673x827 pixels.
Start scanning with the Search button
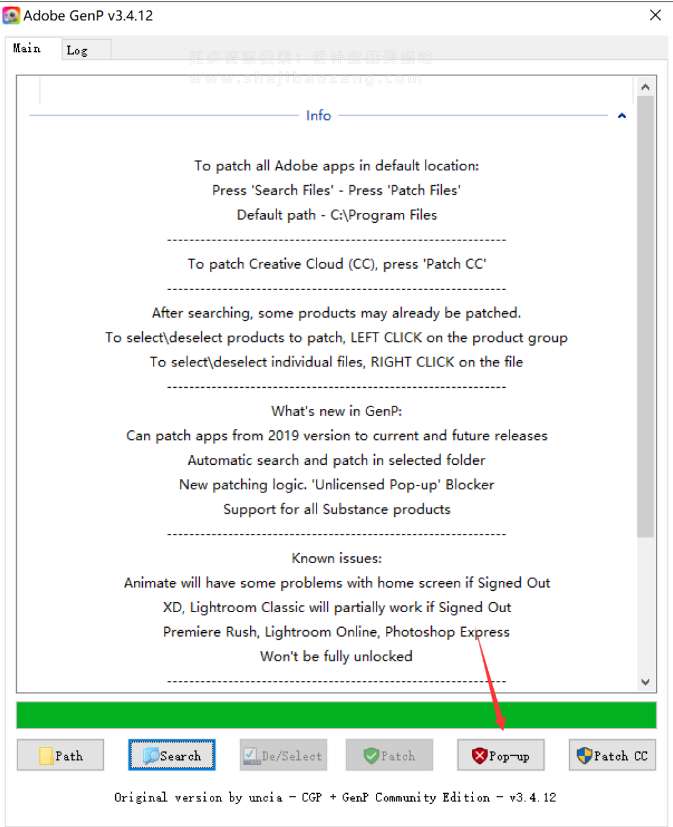coord(171,755)
